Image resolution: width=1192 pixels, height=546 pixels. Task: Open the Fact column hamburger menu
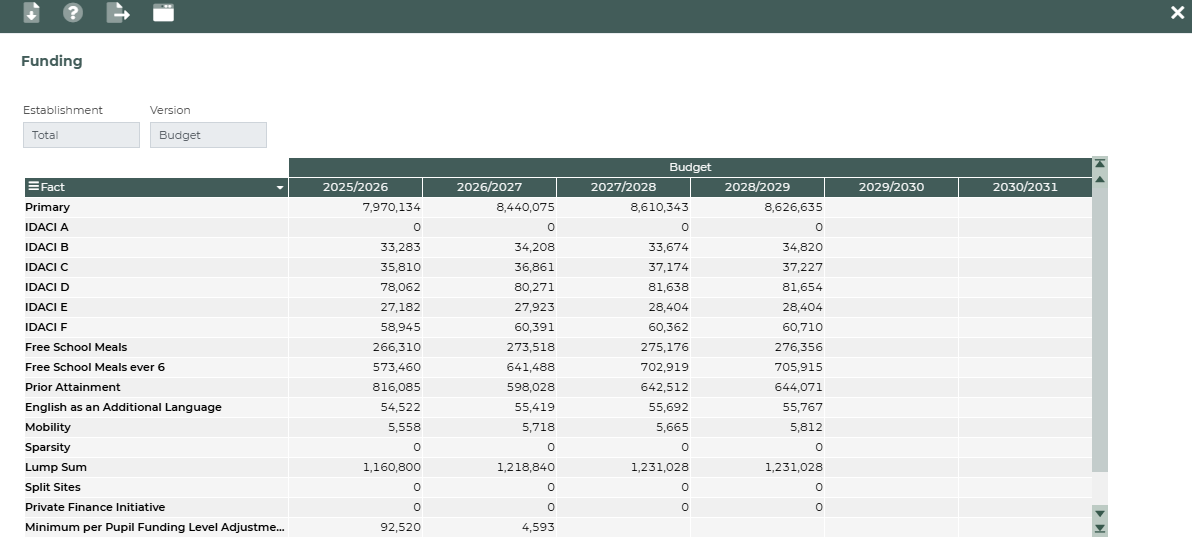point(33,187)
